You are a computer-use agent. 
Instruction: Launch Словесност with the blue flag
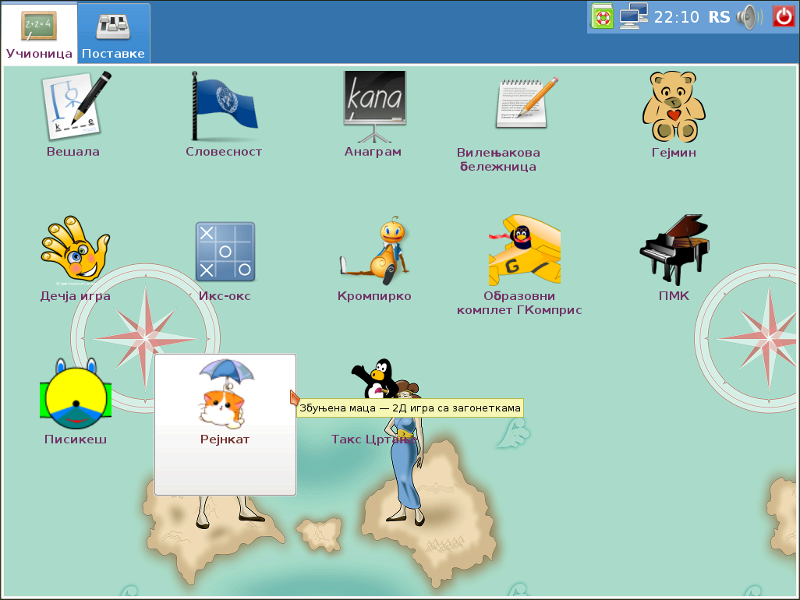(x=224, y=109)
